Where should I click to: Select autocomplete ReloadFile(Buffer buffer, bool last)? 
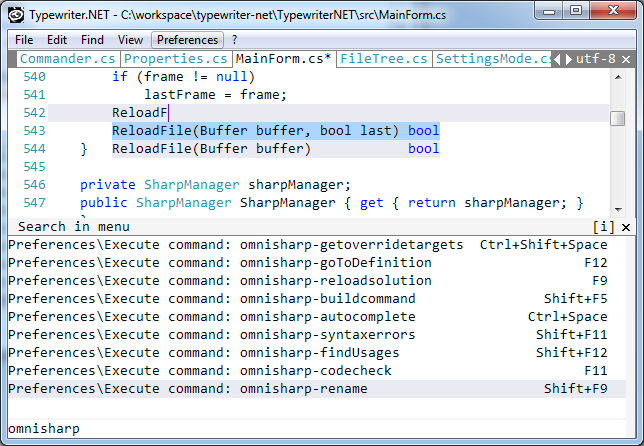pos(276,131)
